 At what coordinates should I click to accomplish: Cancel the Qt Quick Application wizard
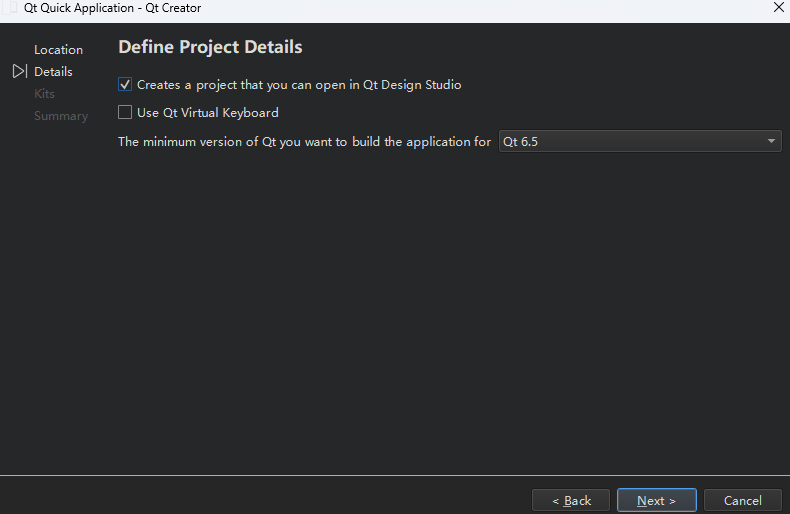[x=743, y=500]
